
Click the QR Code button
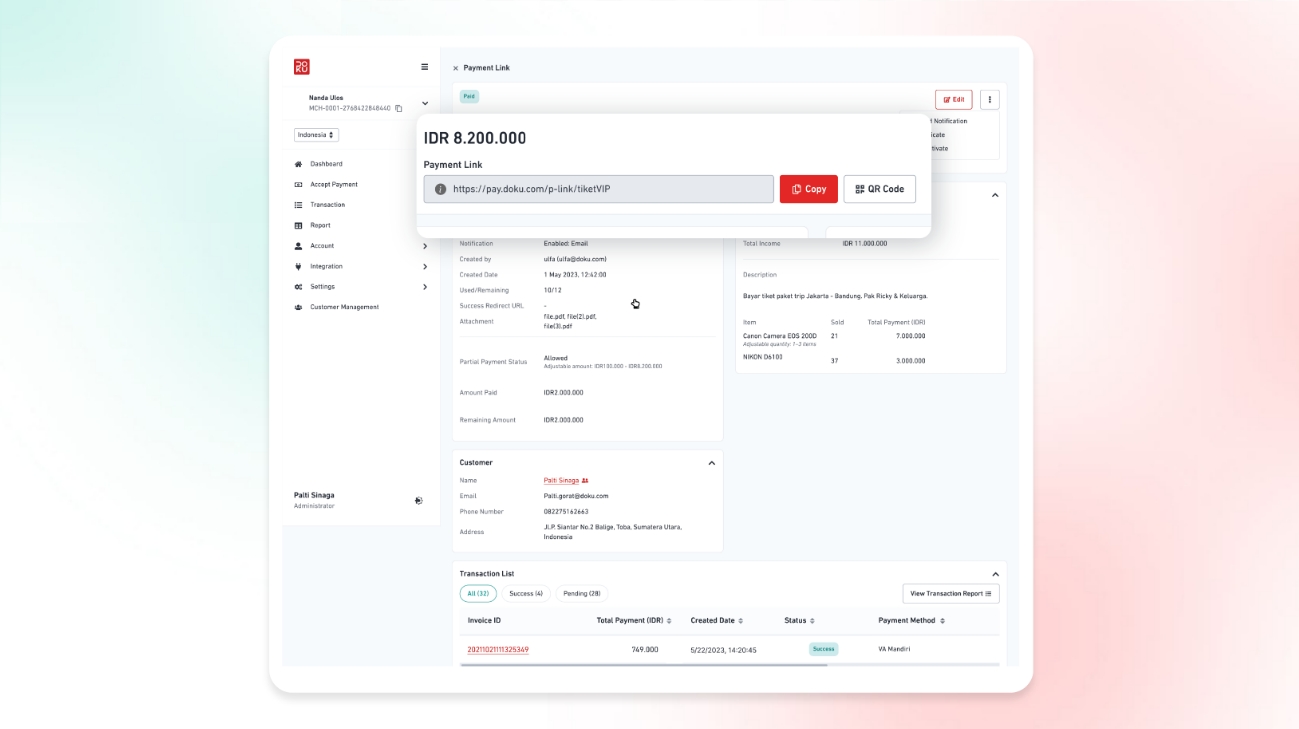pos(879,189)
